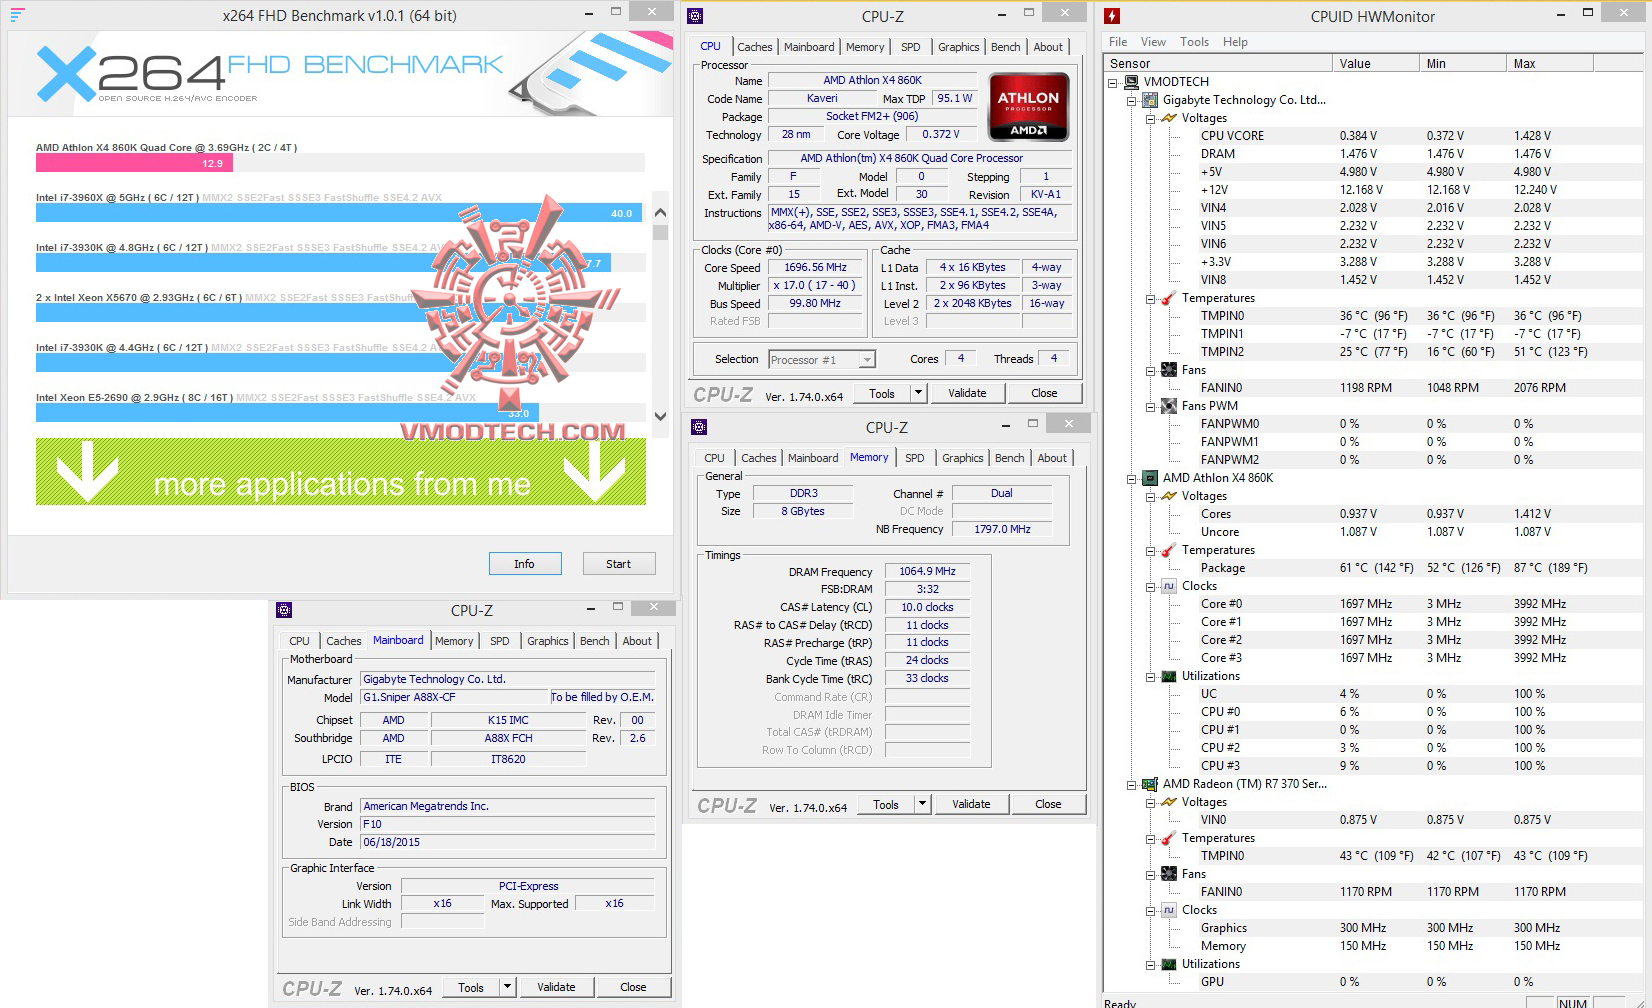Click the title bar icon of the CPU-Z memory timings window
The width and height of the screenshot is (1652, 1008).
(699, 427)
